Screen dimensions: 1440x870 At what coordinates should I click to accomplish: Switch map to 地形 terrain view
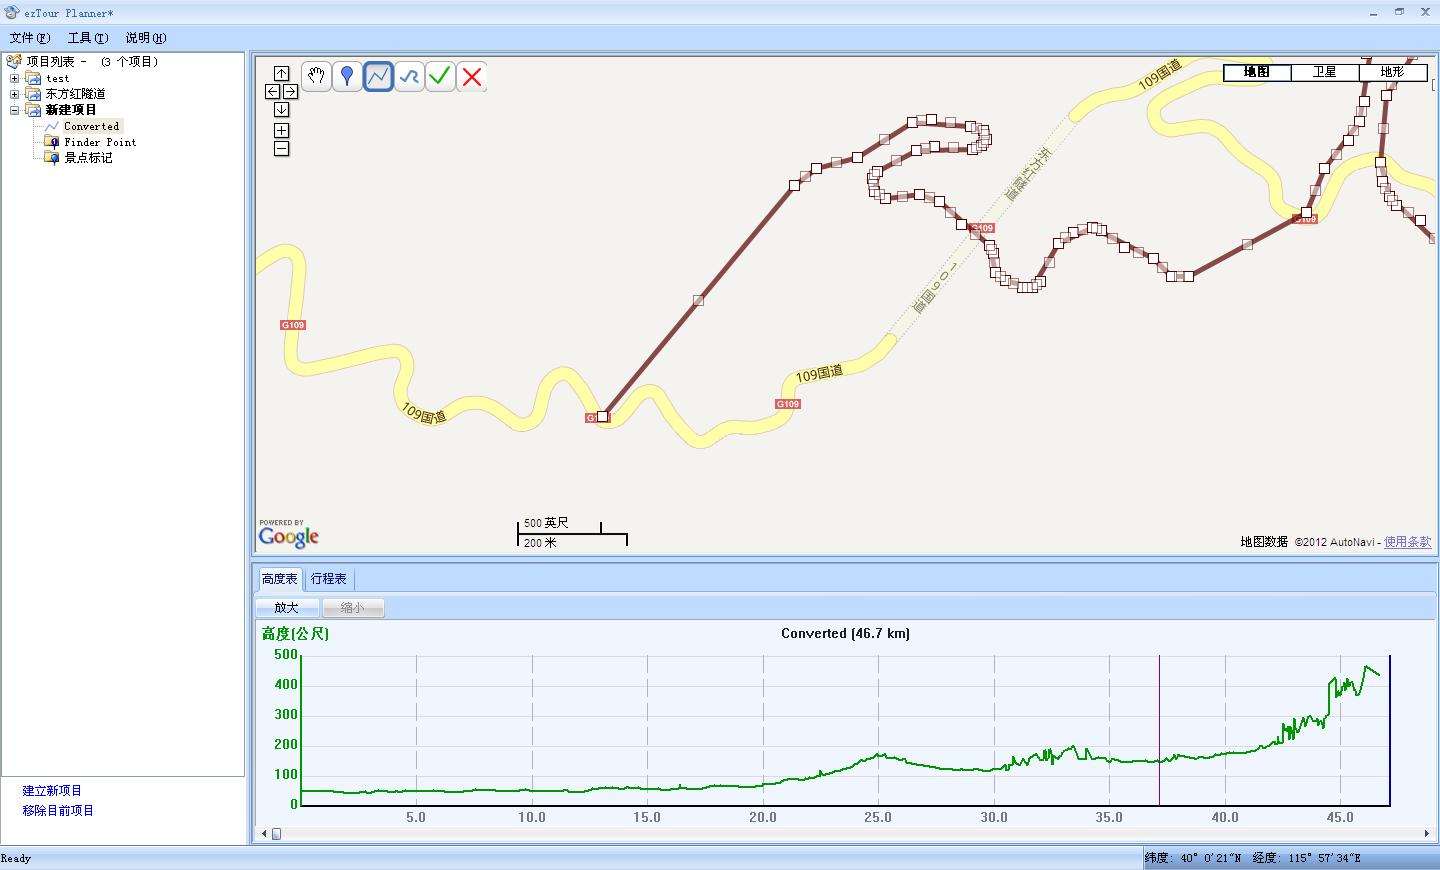pyautogui.click(x=1391, y=72)
